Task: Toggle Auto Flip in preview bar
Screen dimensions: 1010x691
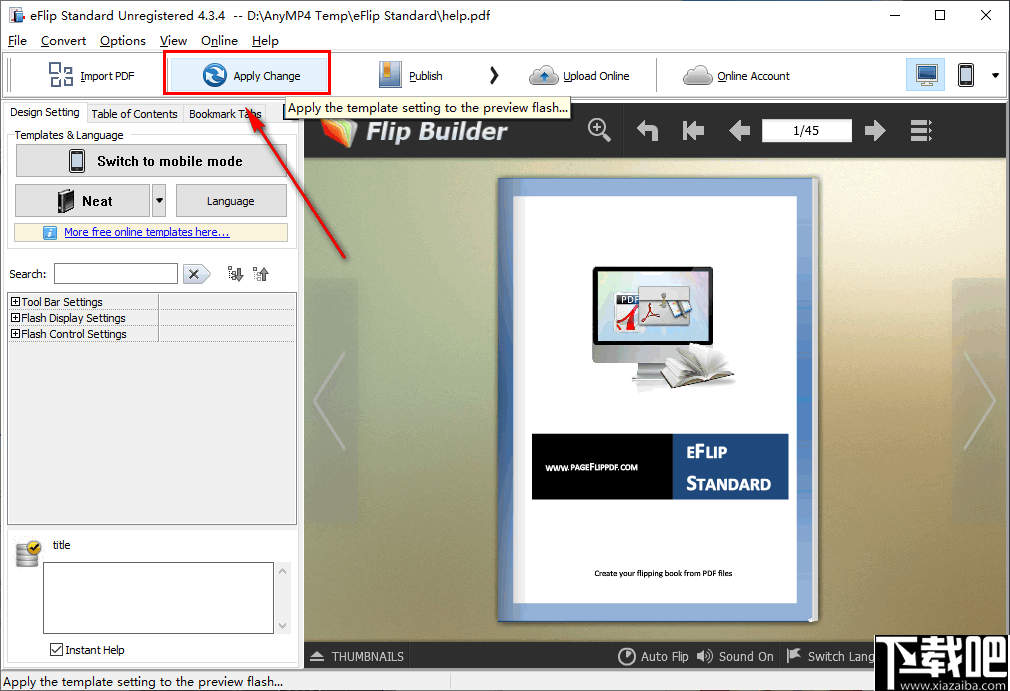Action: click(653, 656)
